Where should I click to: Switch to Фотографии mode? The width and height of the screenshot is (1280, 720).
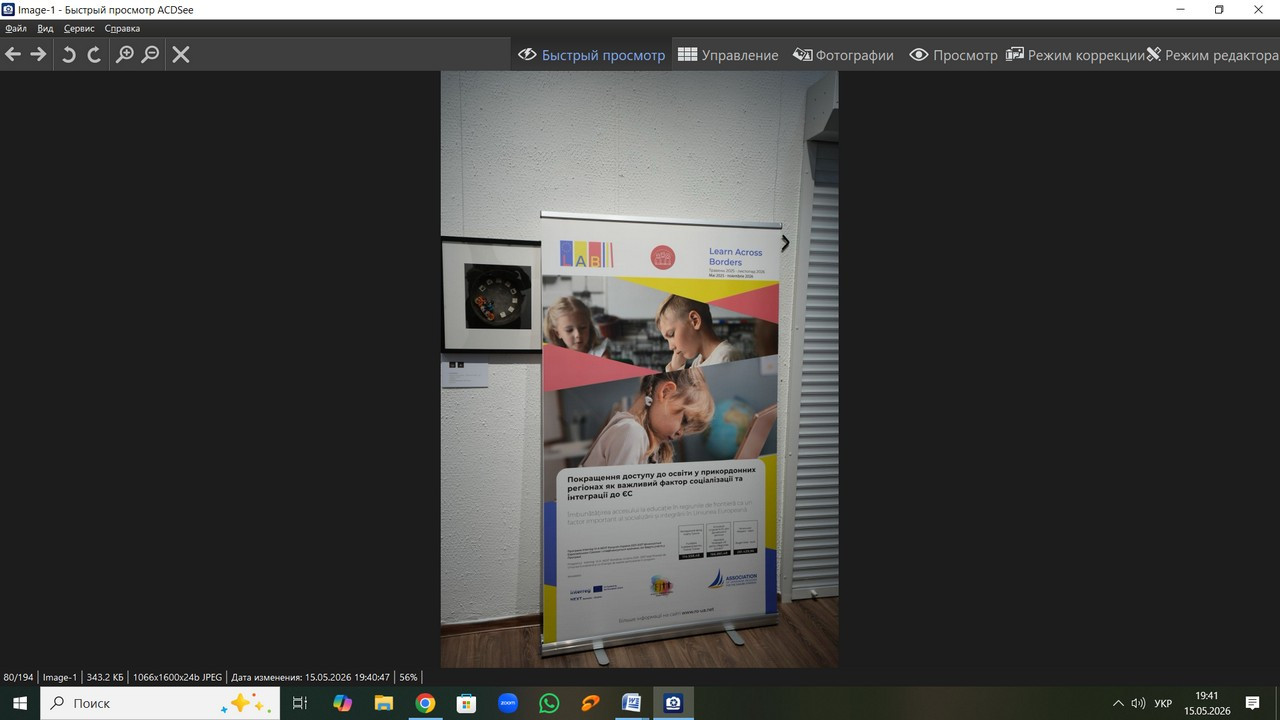[x=843, y=55]
